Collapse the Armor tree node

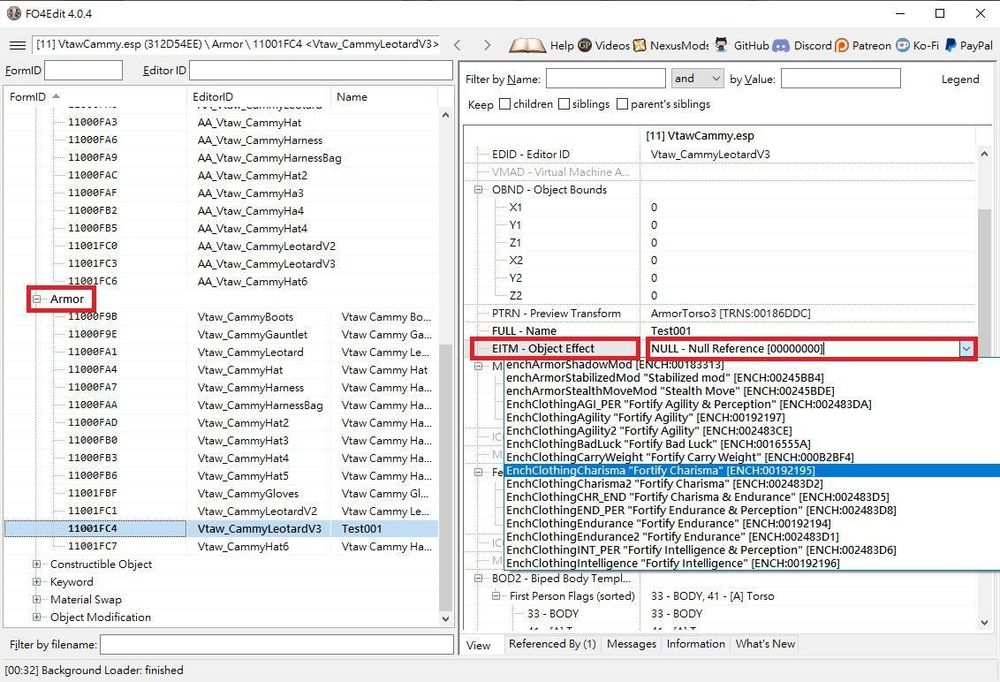pos(37,299)
